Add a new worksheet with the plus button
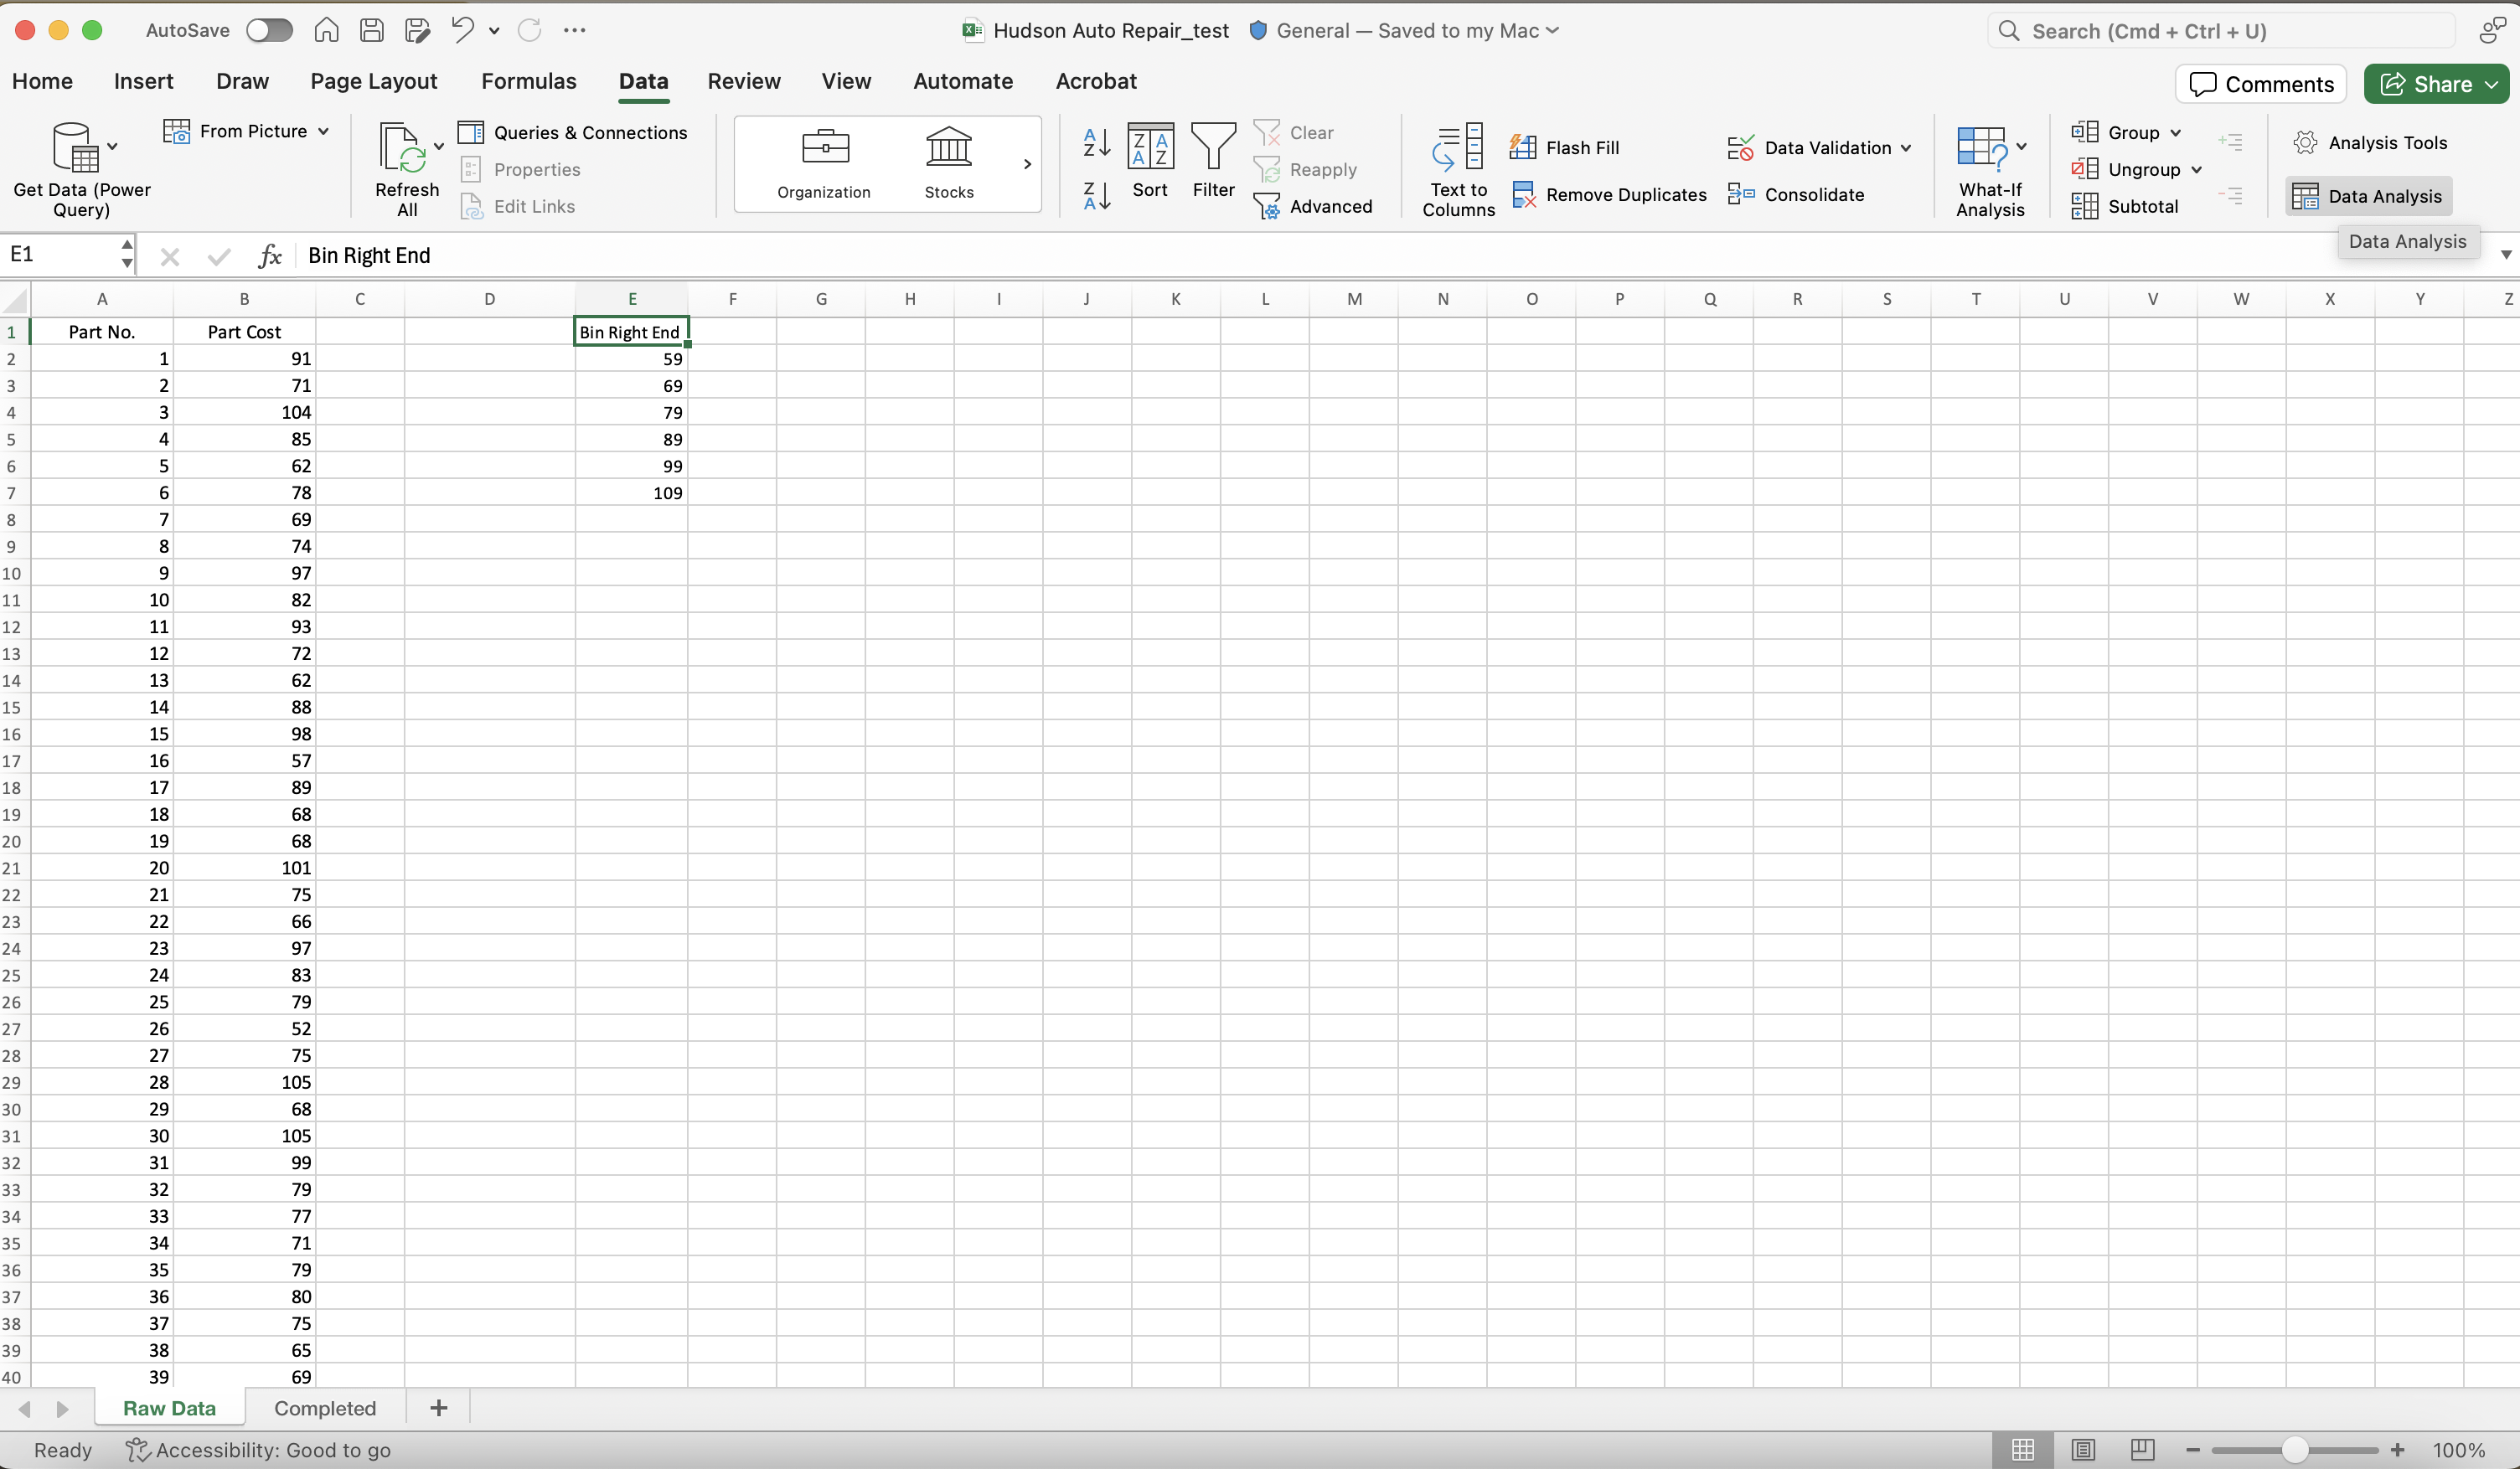2520x1469 pixels. pyautogui.click(x=437, y=1407)
